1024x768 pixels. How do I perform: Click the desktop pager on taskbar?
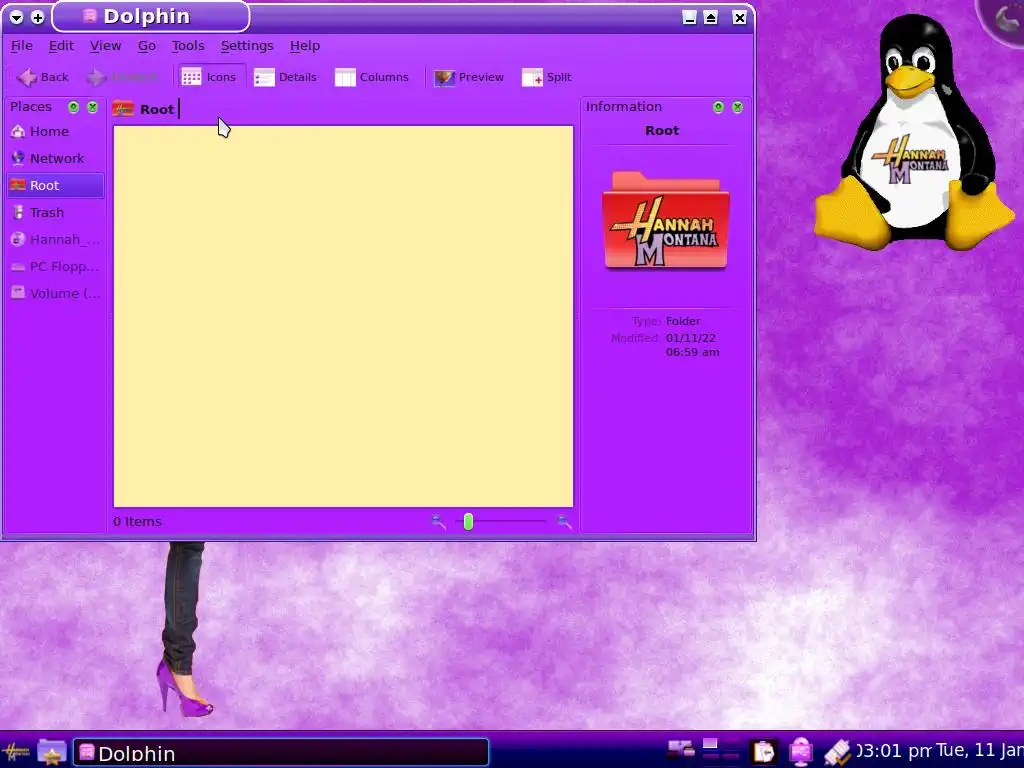click(721, 751)
